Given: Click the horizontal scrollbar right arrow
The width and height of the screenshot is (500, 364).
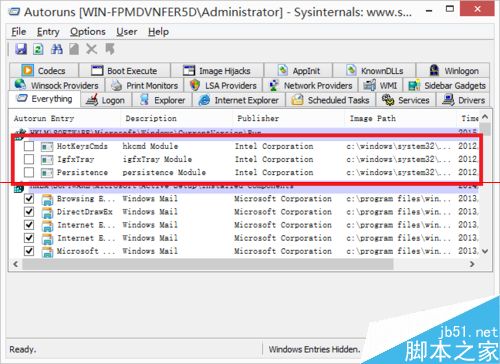Looking at the screenshot, I should pos(472,264).
